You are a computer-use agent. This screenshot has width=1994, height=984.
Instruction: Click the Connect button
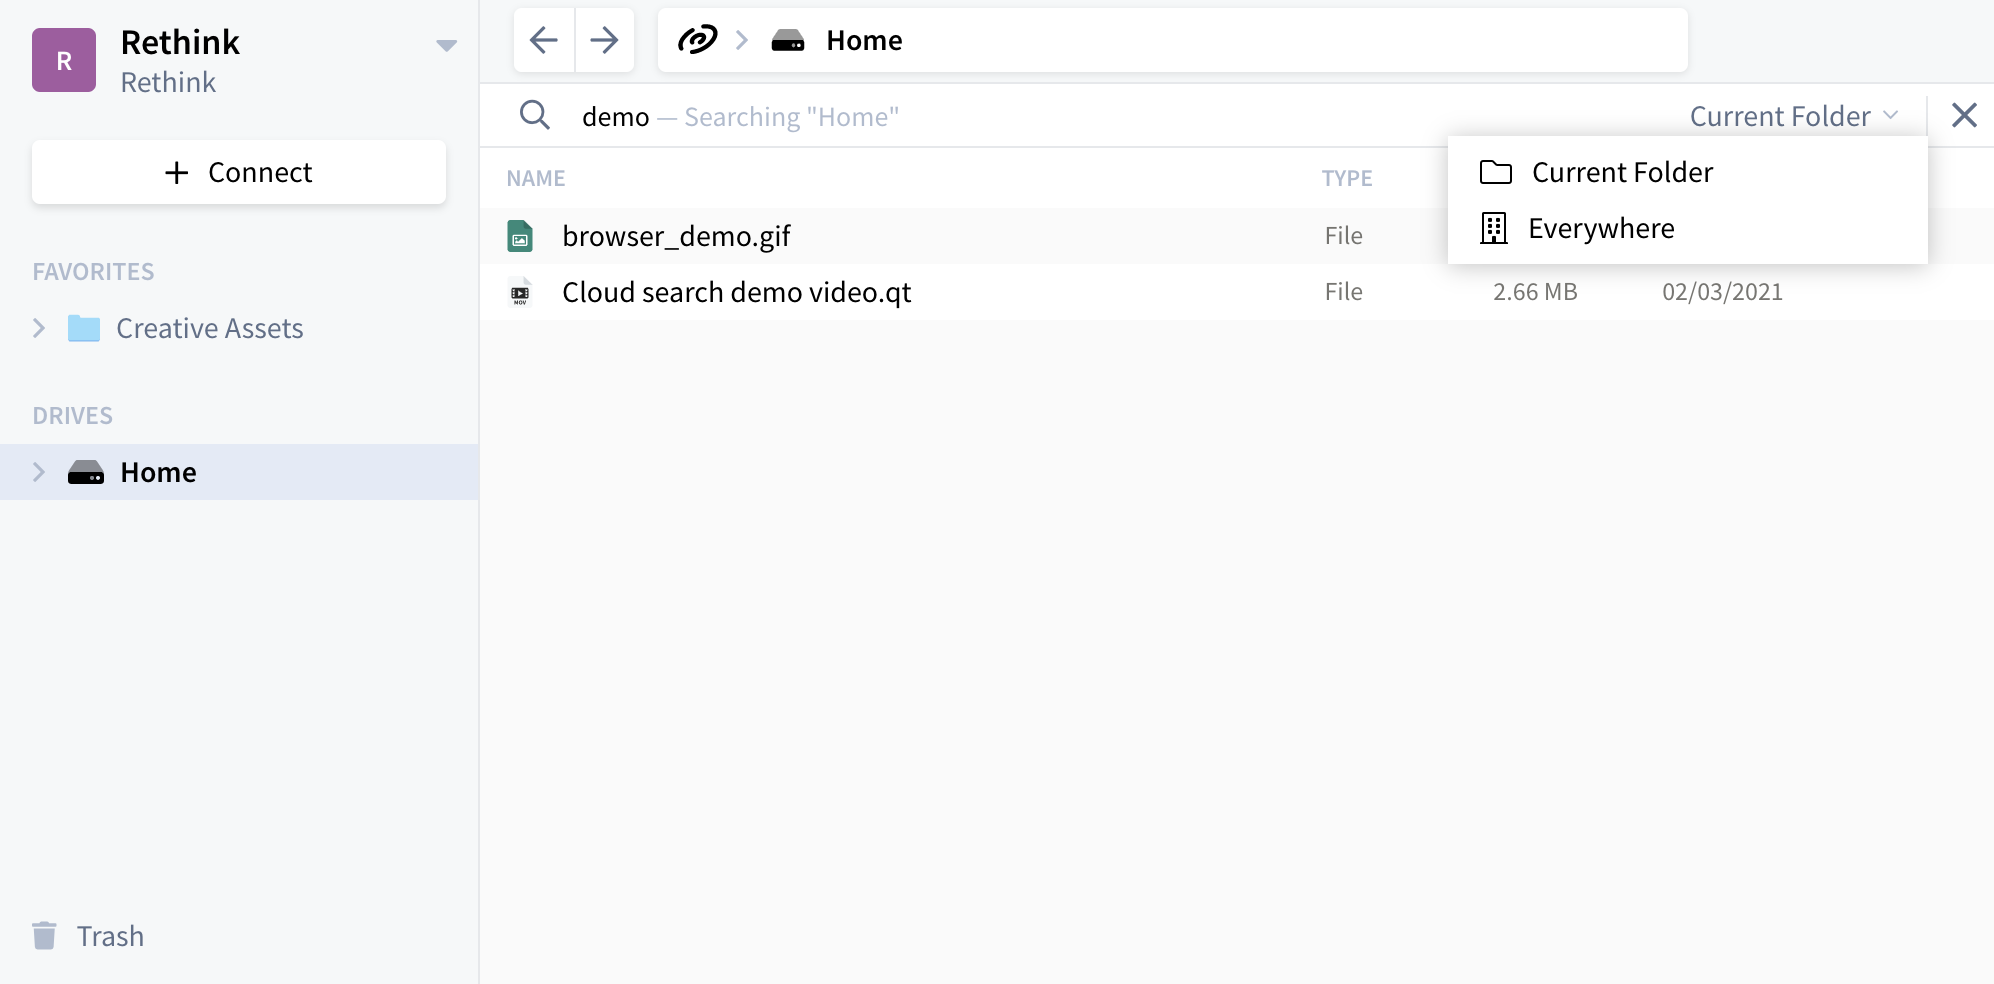point(239,172)
